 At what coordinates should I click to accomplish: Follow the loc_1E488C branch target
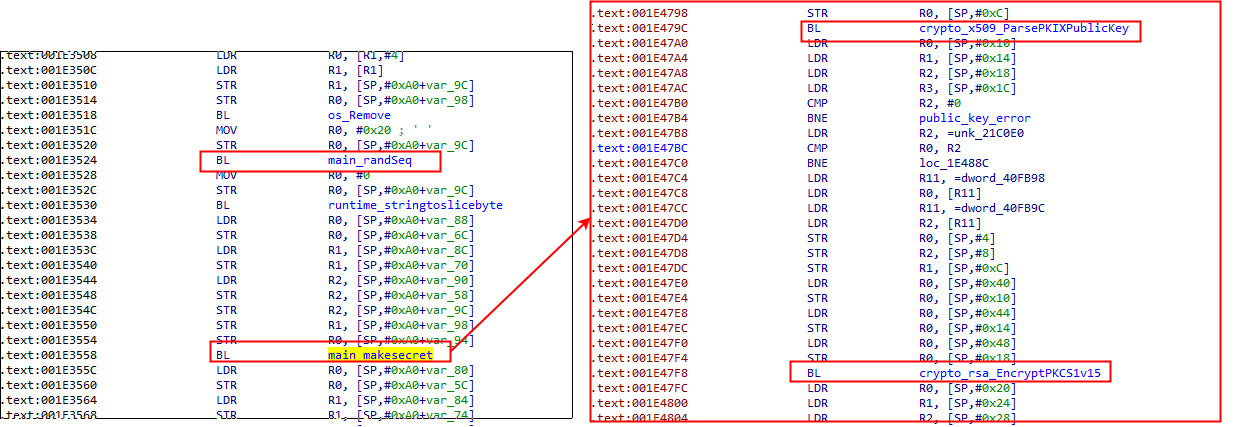point(954,163)
